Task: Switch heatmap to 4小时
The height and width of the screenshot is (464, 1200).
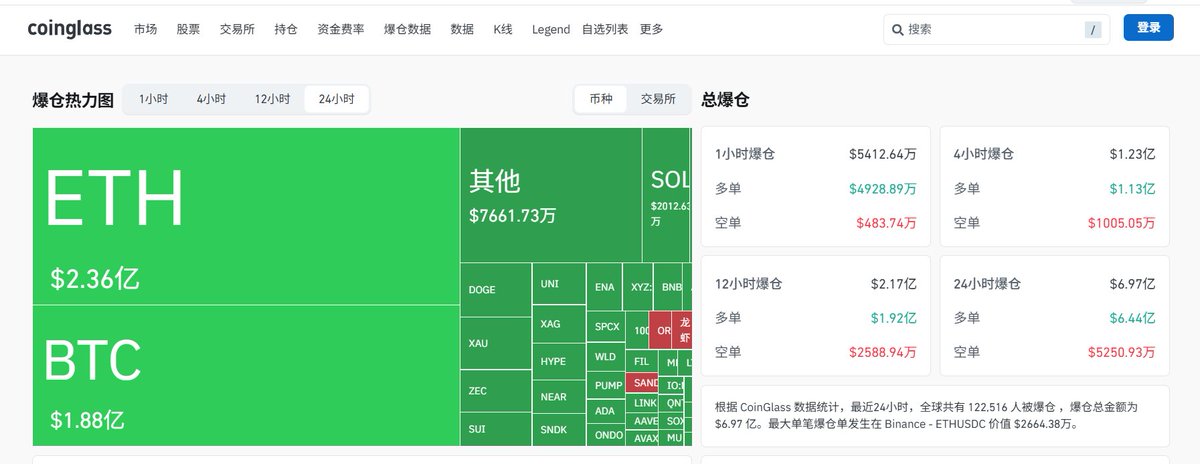Action: 211,99
